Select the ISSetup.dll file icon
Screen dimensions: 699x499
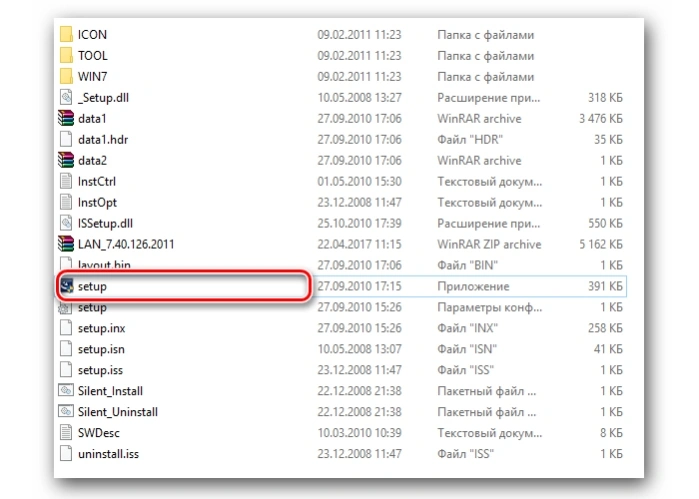[x=66, y=223]
